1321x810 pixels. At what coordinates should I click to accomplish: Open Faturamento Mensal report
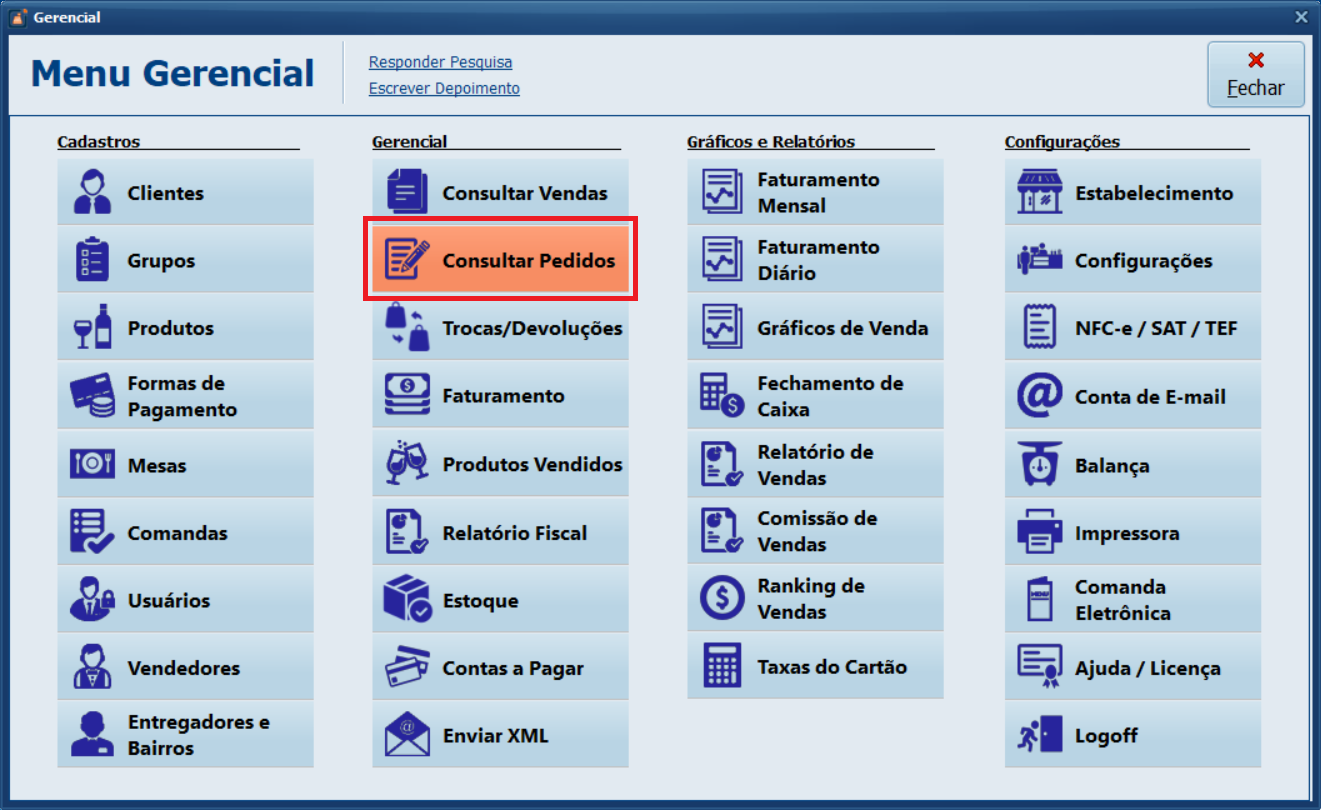click(x=815, y=193)
